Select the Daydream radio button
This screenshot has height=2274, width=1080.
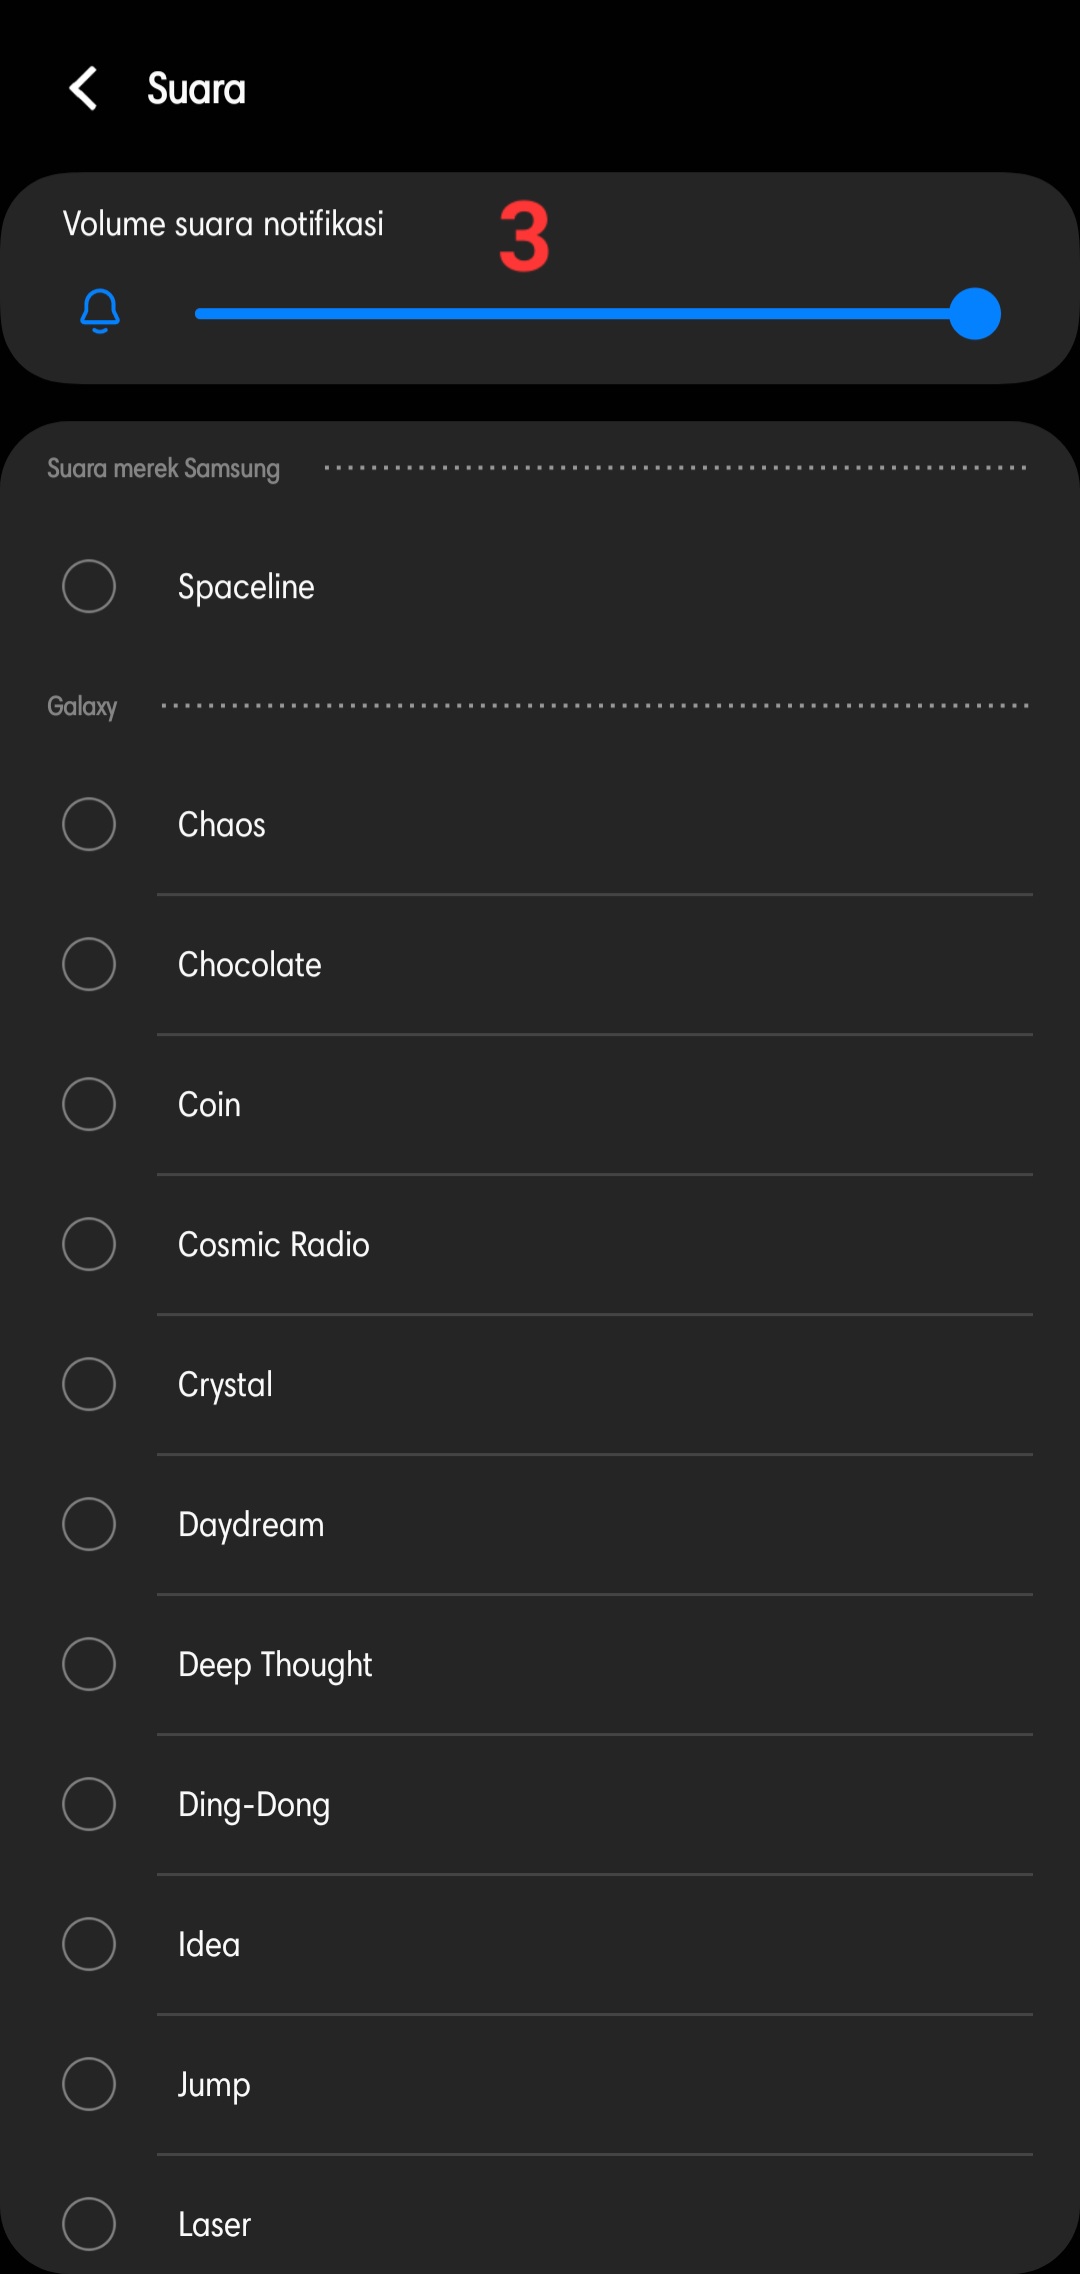(x=89, y=1524)
